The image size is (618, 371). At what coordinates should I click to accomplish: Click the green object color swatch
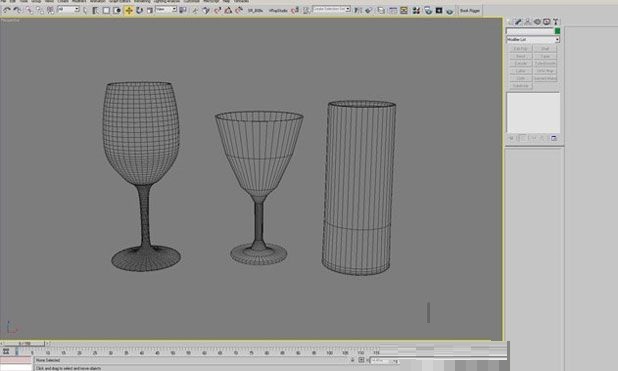coord(557,31)
